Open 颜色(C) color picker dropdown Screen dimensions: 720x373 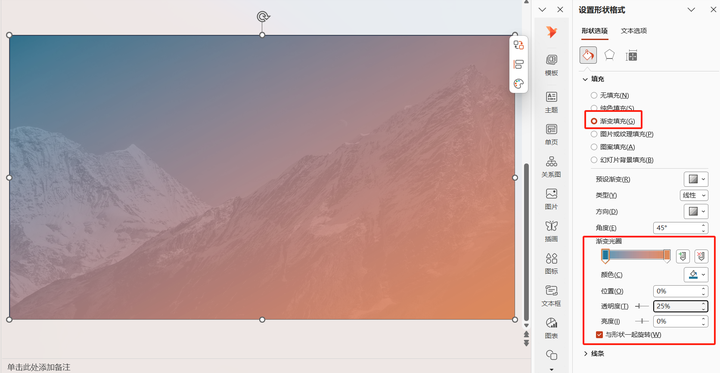[x=696, y=275]
